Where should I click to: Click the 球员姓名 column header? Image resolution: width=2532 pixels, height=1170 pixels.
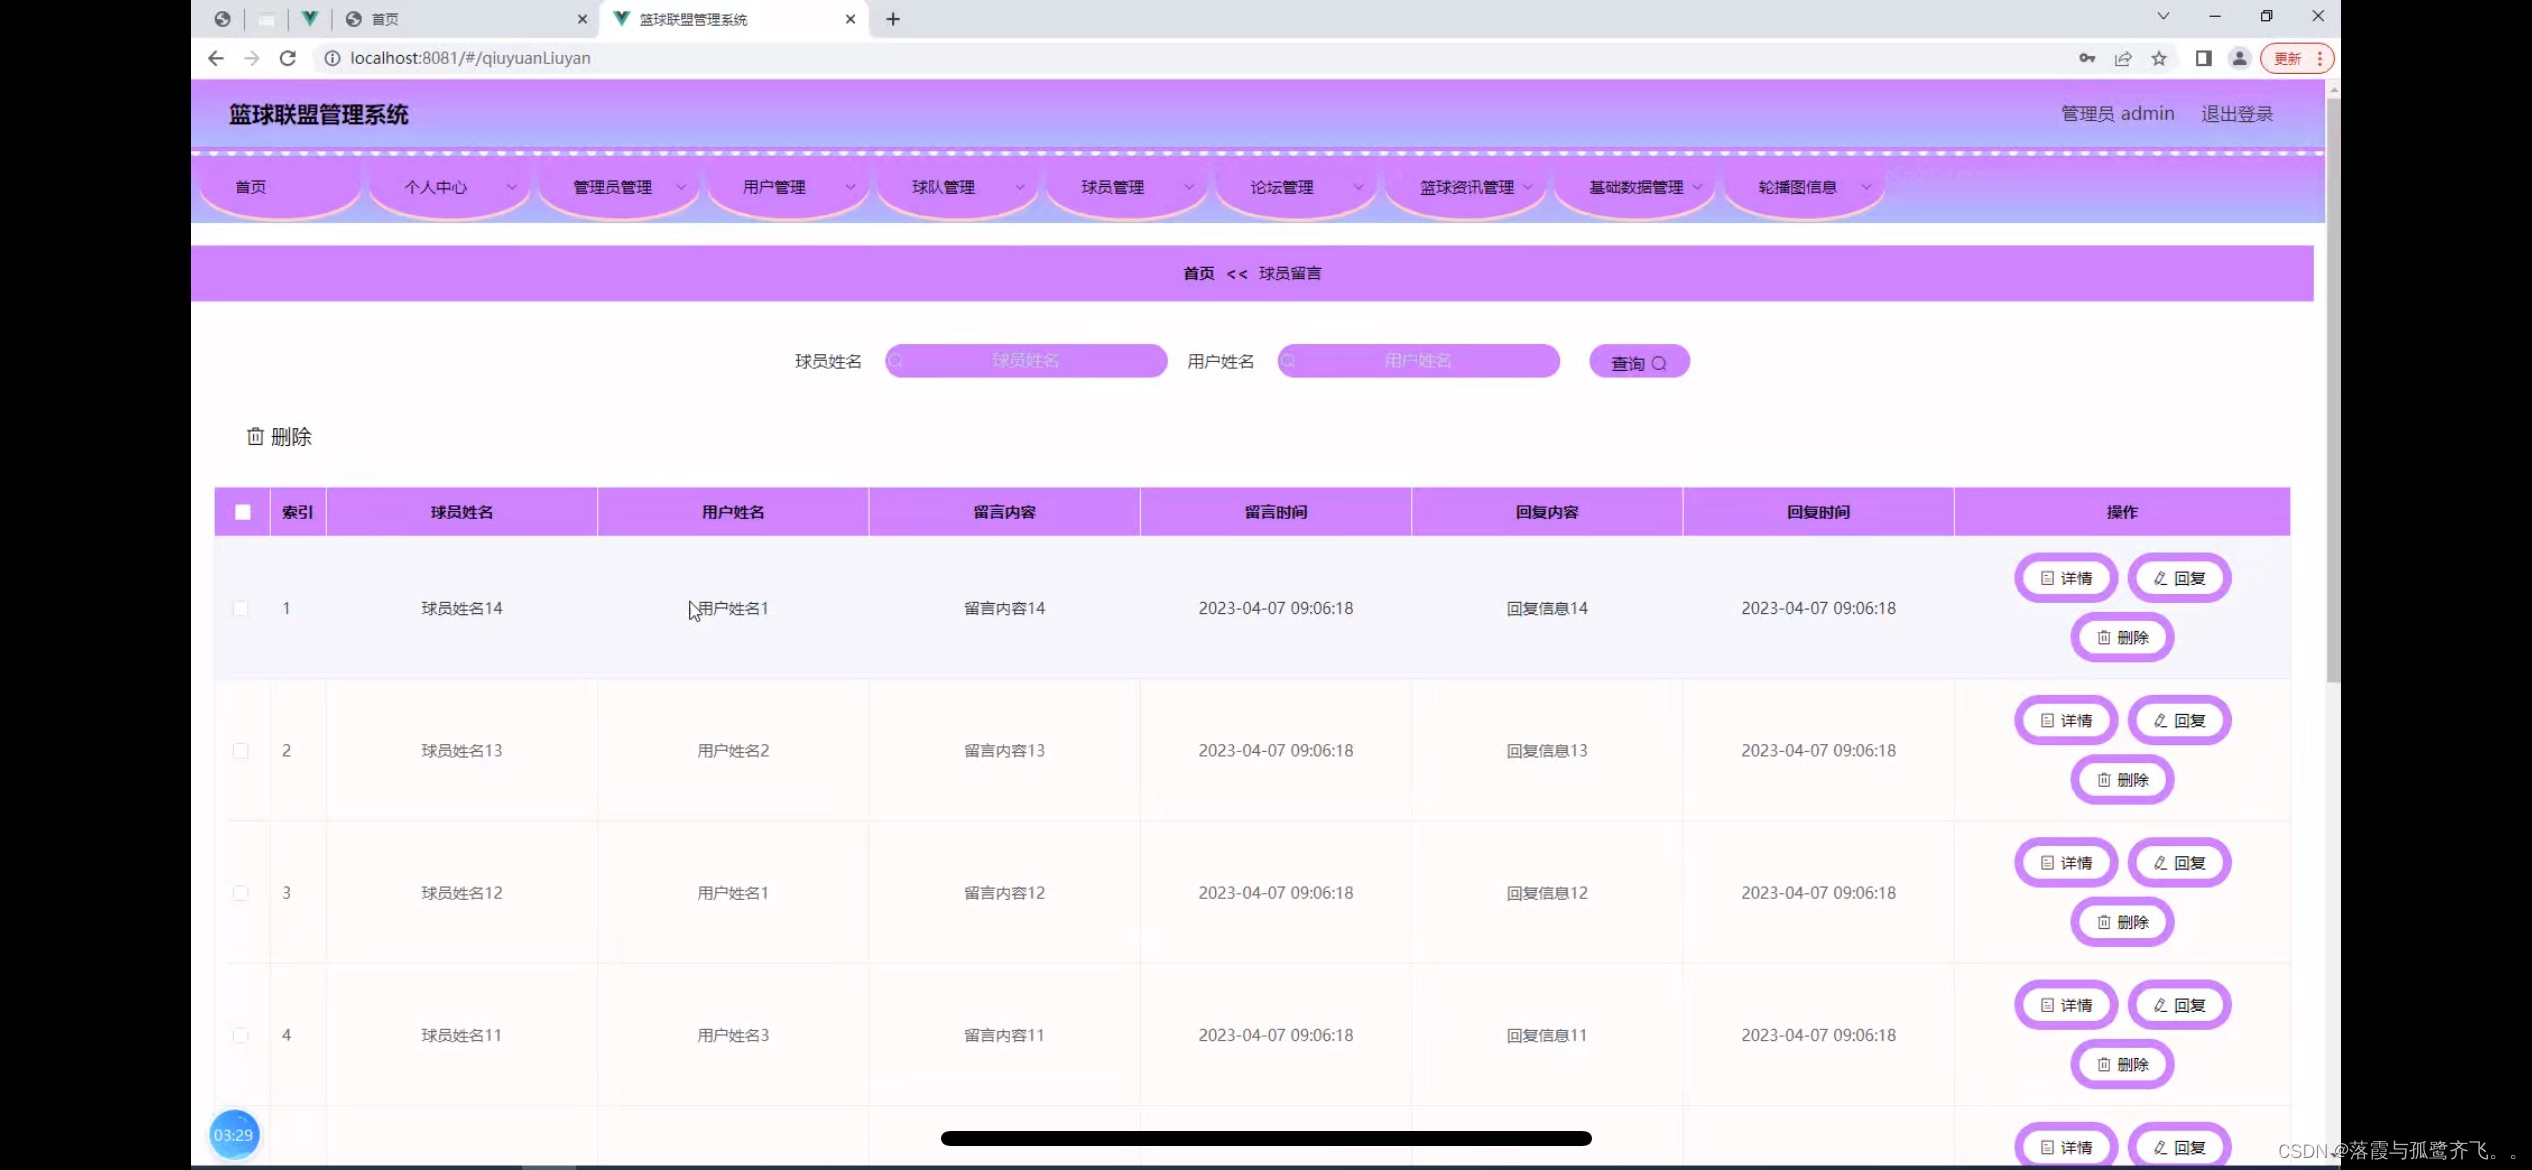tap(462, 512)
